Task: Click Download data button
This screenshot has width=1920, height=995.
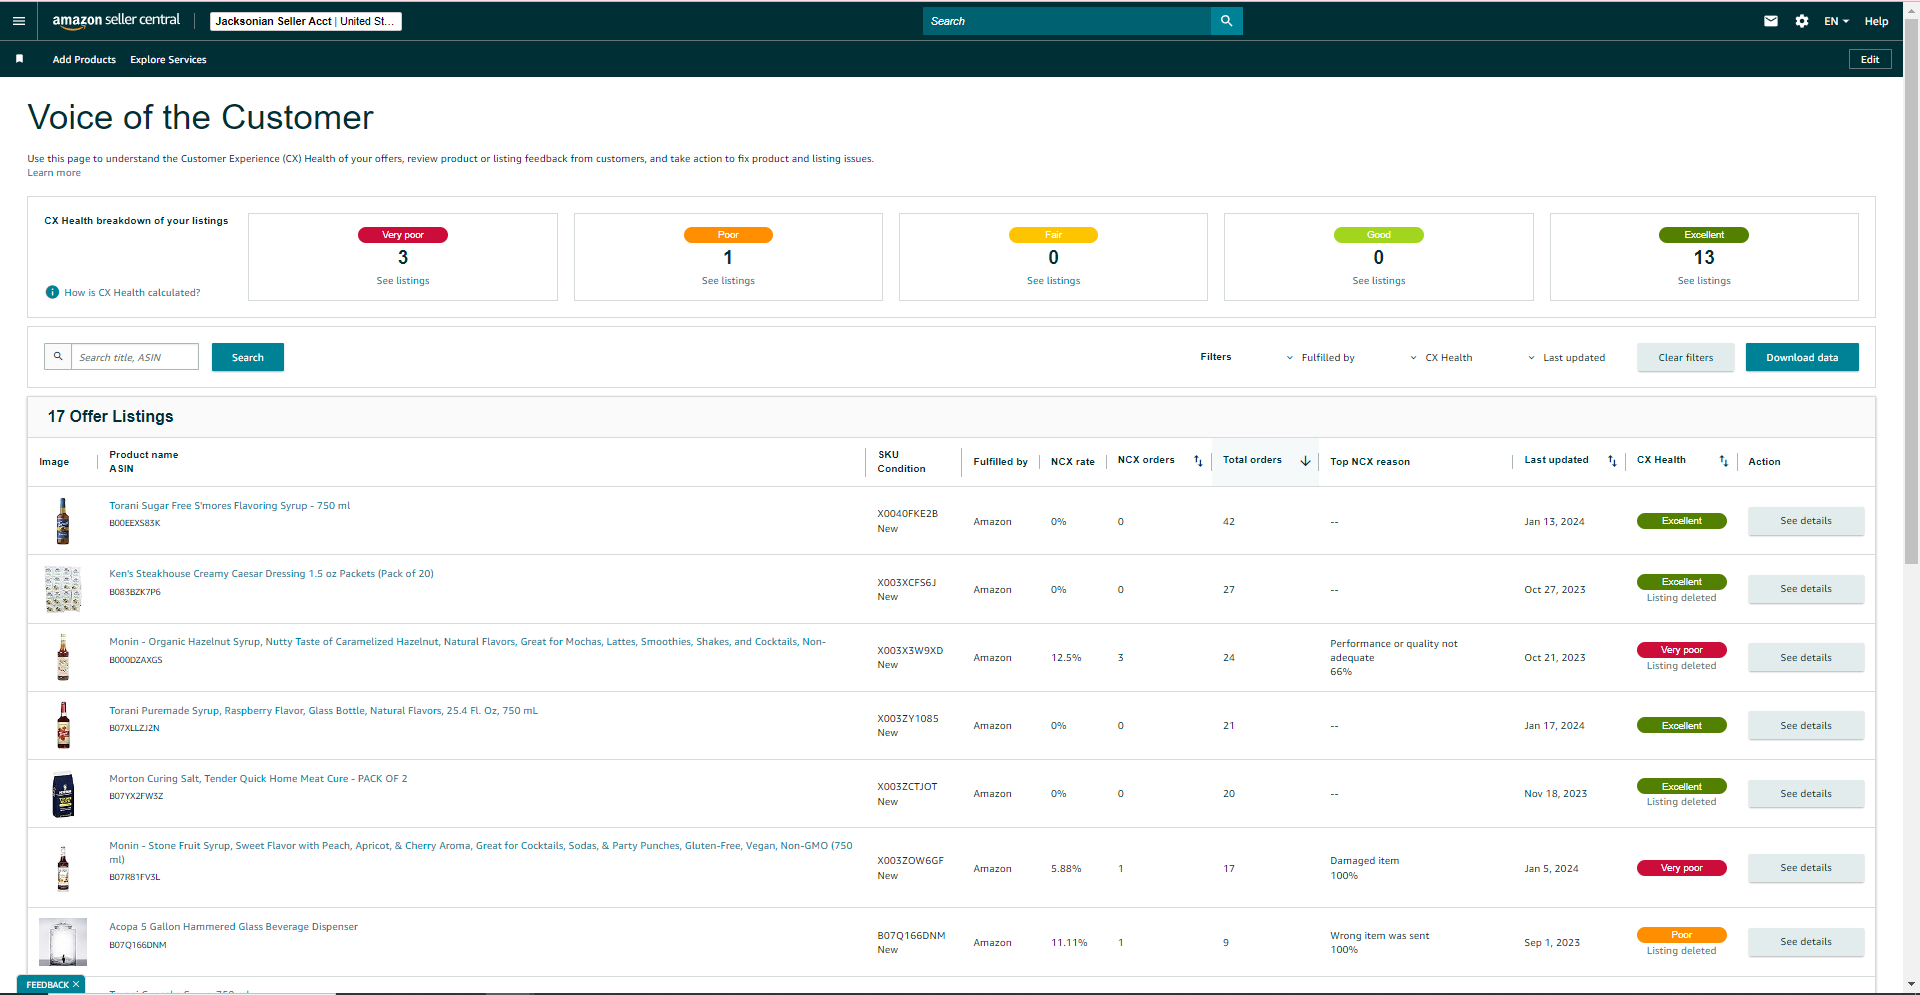Action: 1802,357
